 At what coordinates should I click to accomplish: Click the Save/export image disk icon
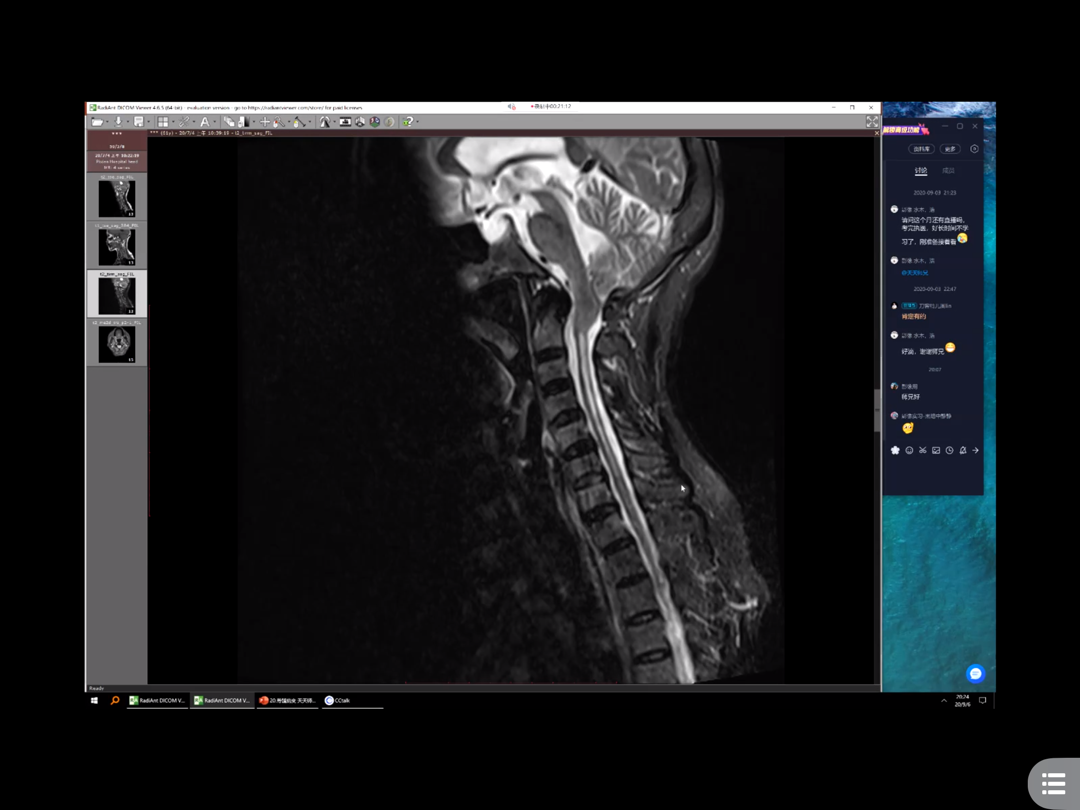(x=138, y=122)
